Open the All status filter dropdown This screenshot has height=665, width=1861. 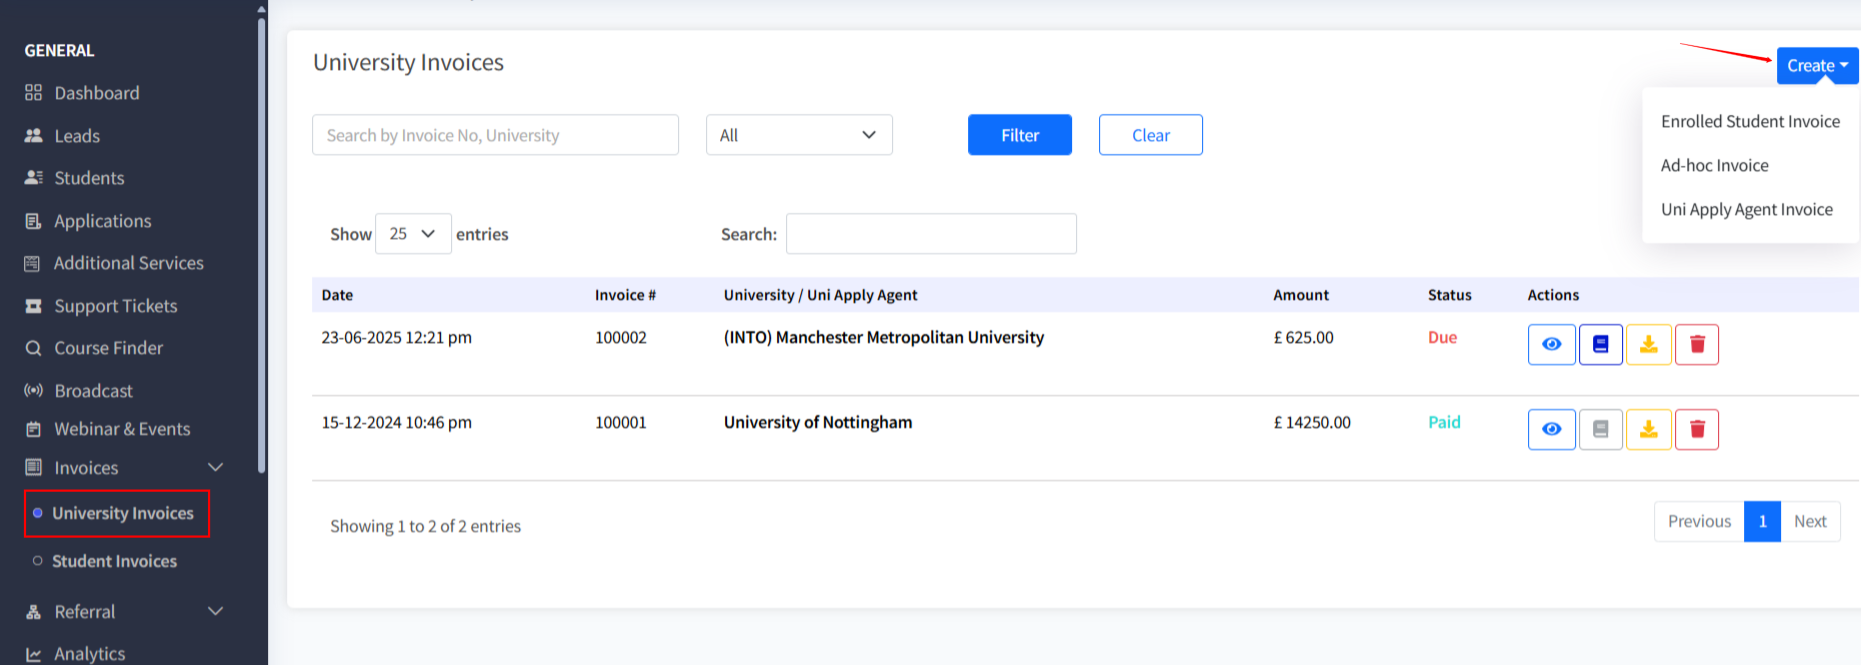click(x=798, y=135)
